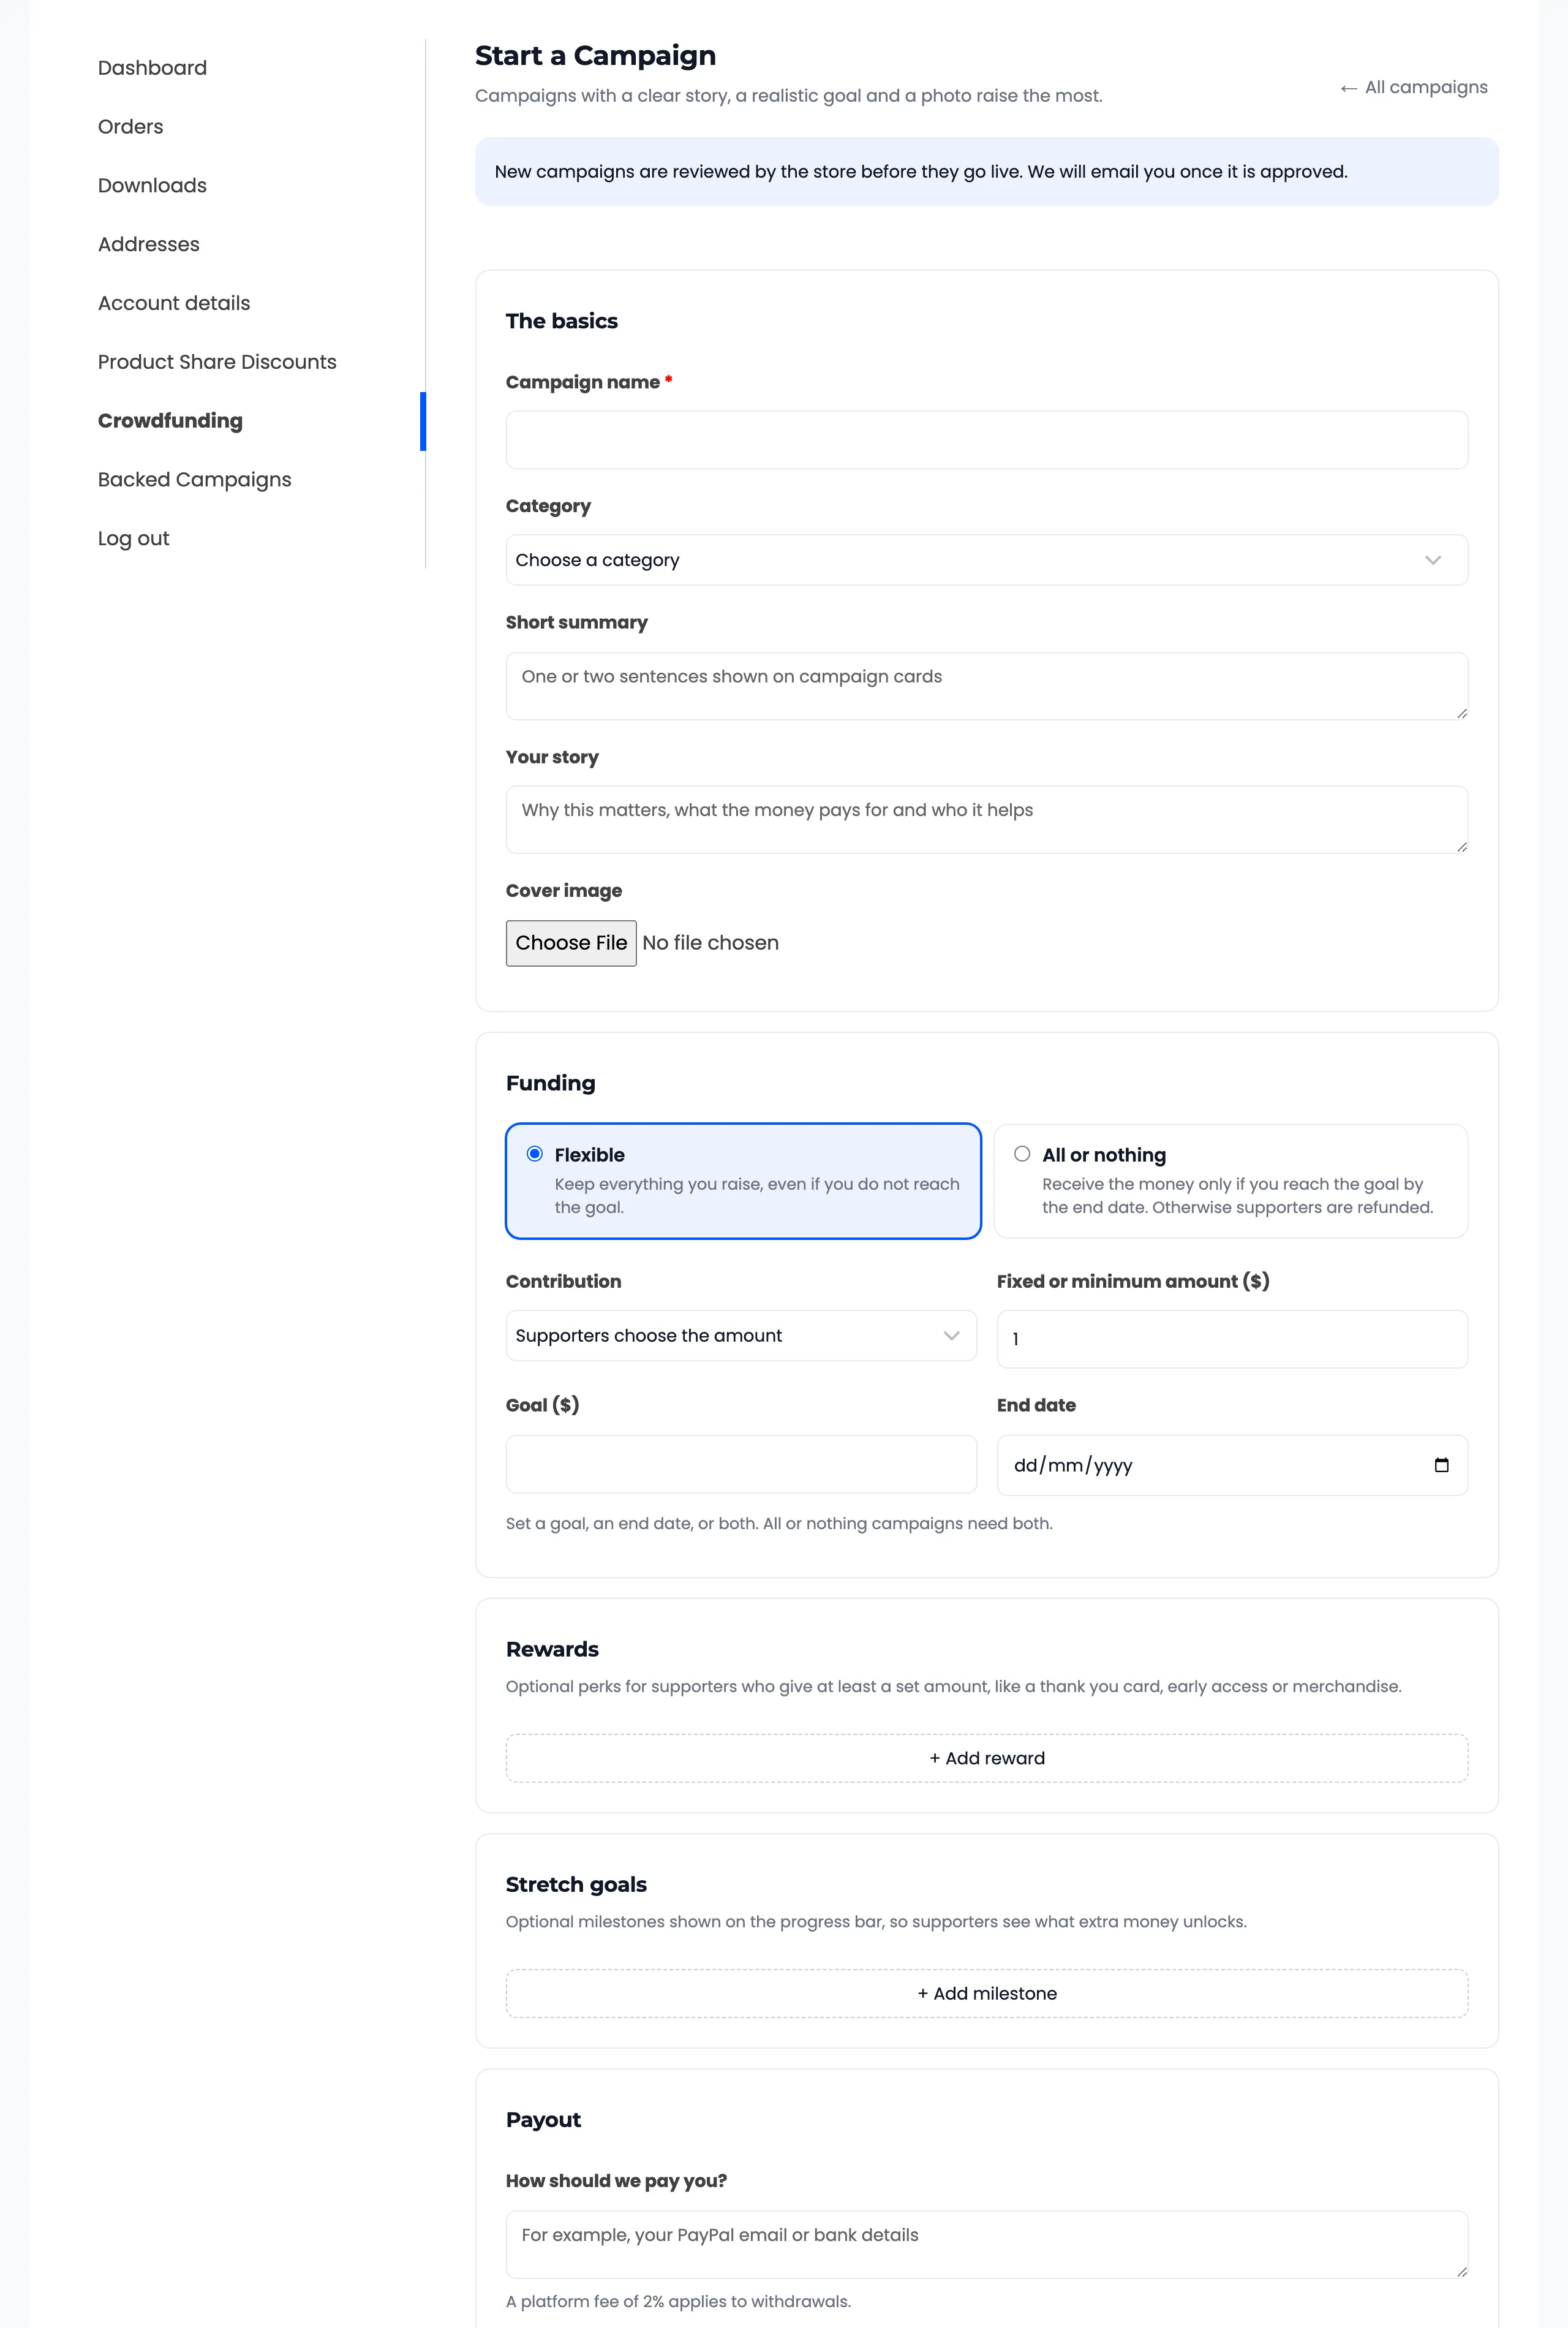Go back via All campaigns link

(1413, 87)
